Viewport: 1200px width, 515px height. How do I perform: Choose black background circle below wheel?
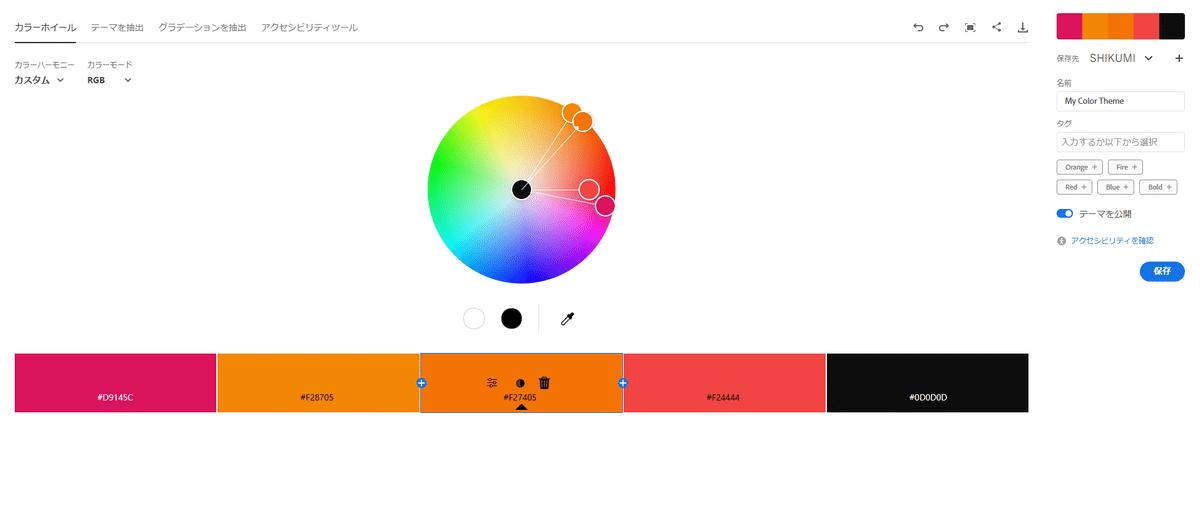[x=511, y=318]
